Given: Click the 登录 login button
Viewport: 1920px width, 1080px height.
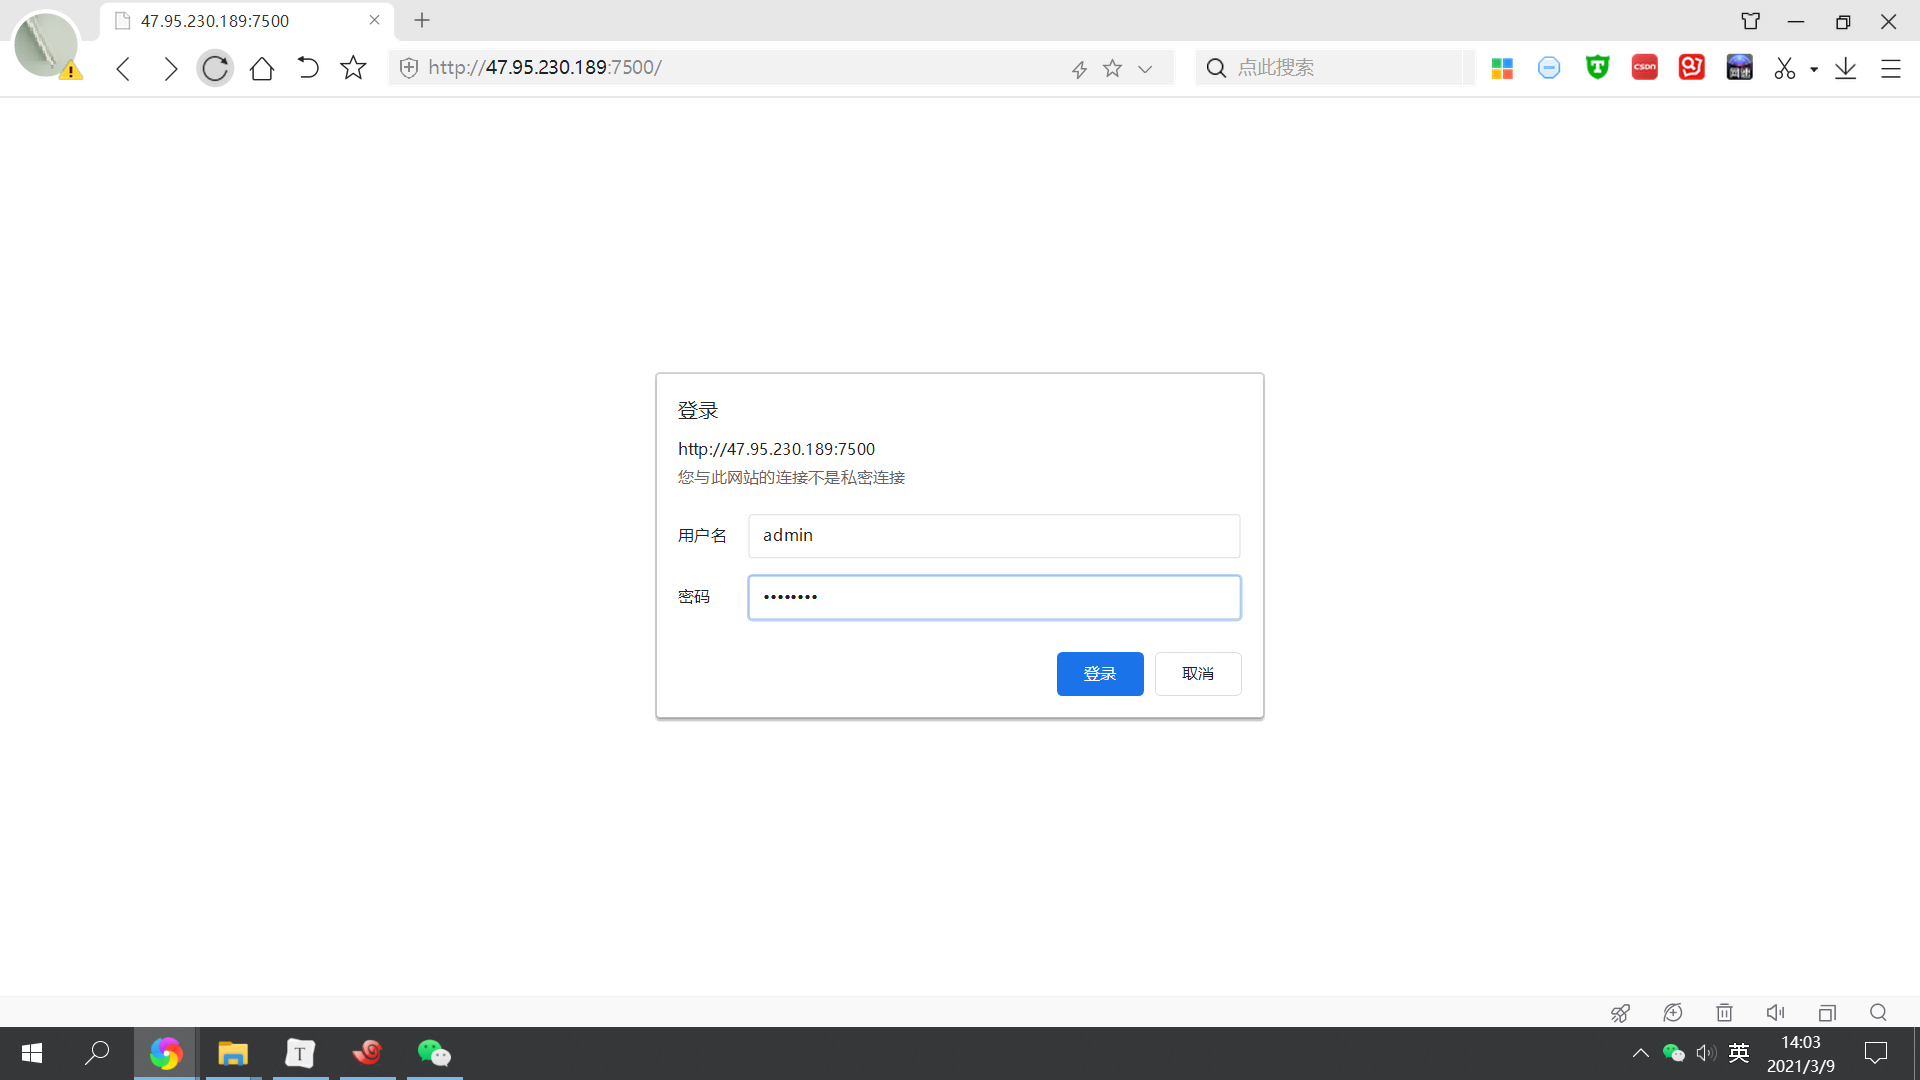Looking at the screenshot, I should tap(1099, 673).
